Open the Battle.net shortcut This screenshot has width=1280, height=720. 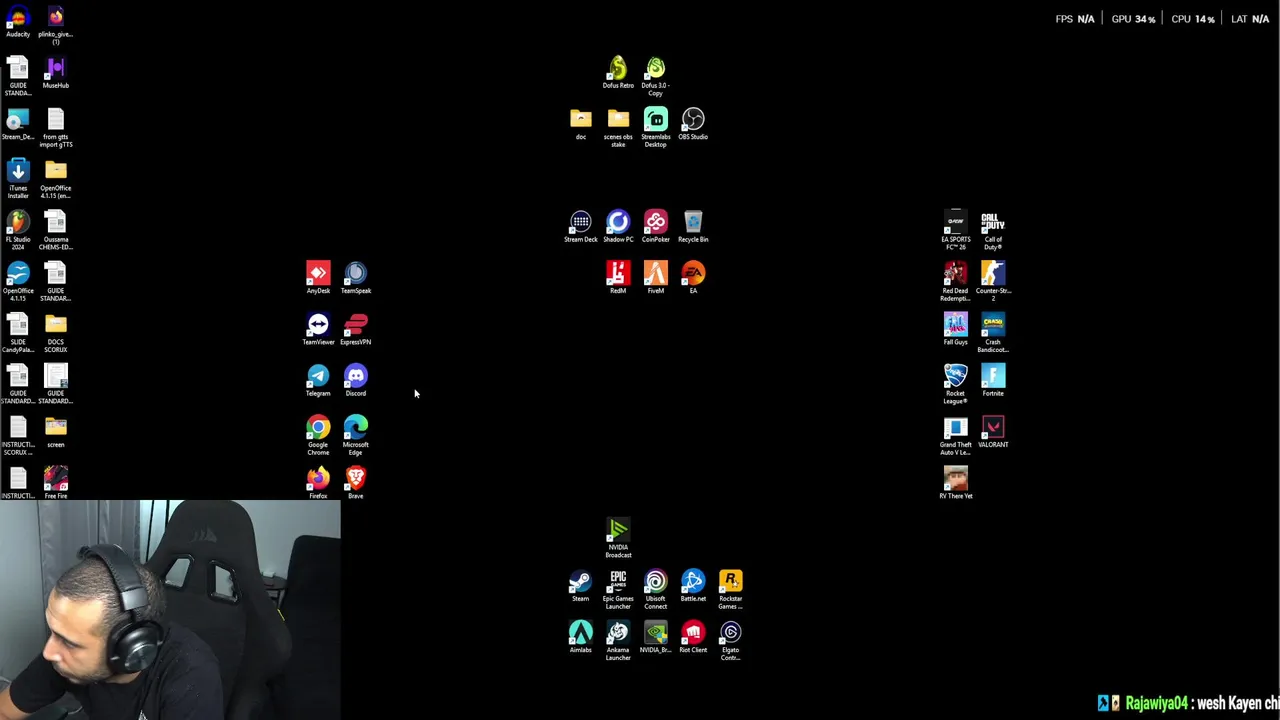[693, 586]
